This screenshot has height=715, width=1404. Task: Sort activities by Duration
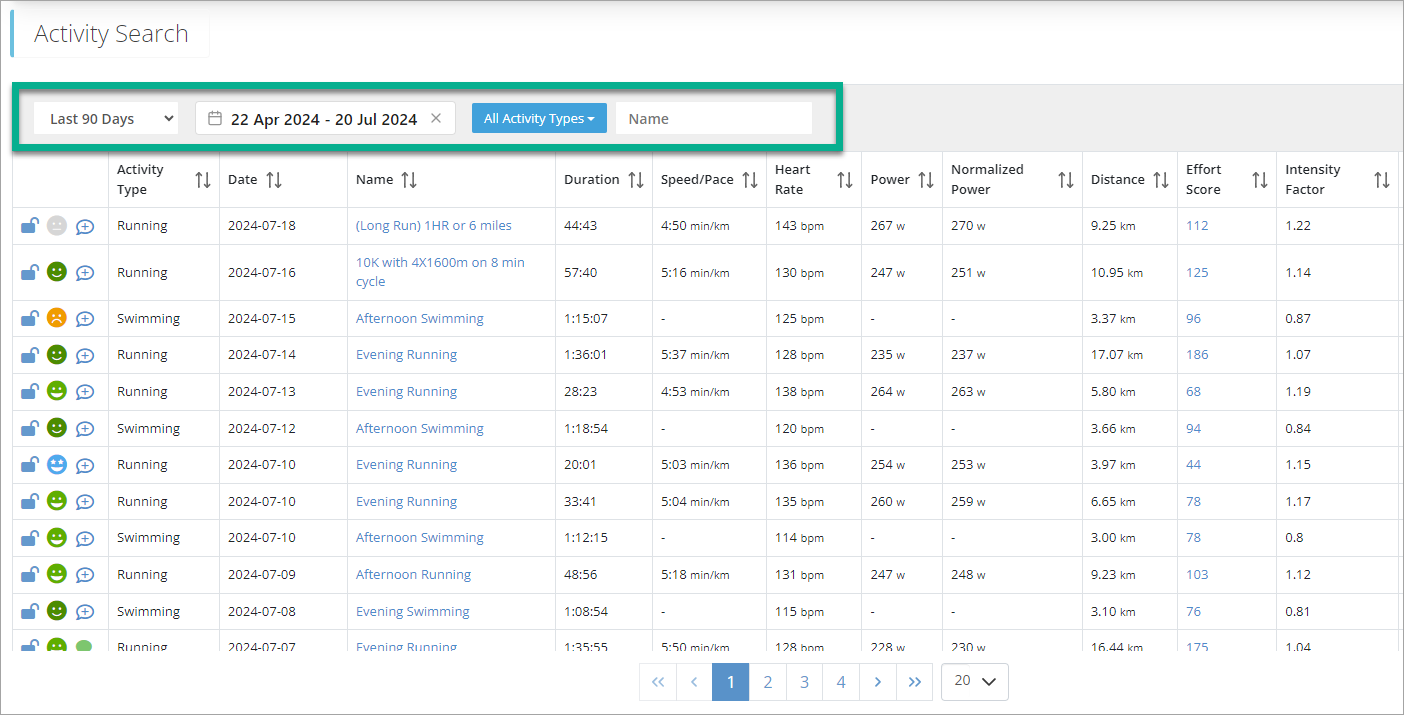[636, 180]
